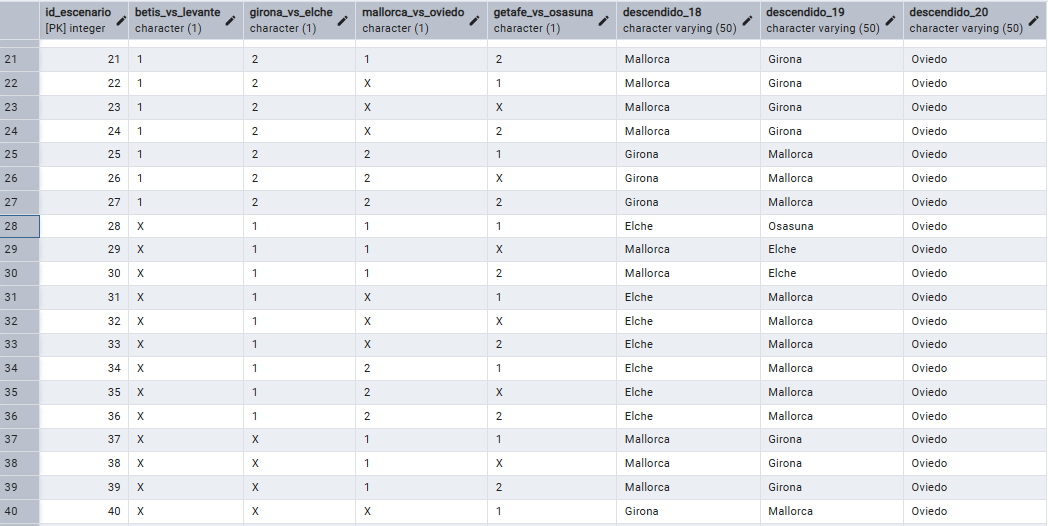Click descendido_19 Mallorca cell in row 40
This screenshot has width=1048, height=526.
coord(832,511)
